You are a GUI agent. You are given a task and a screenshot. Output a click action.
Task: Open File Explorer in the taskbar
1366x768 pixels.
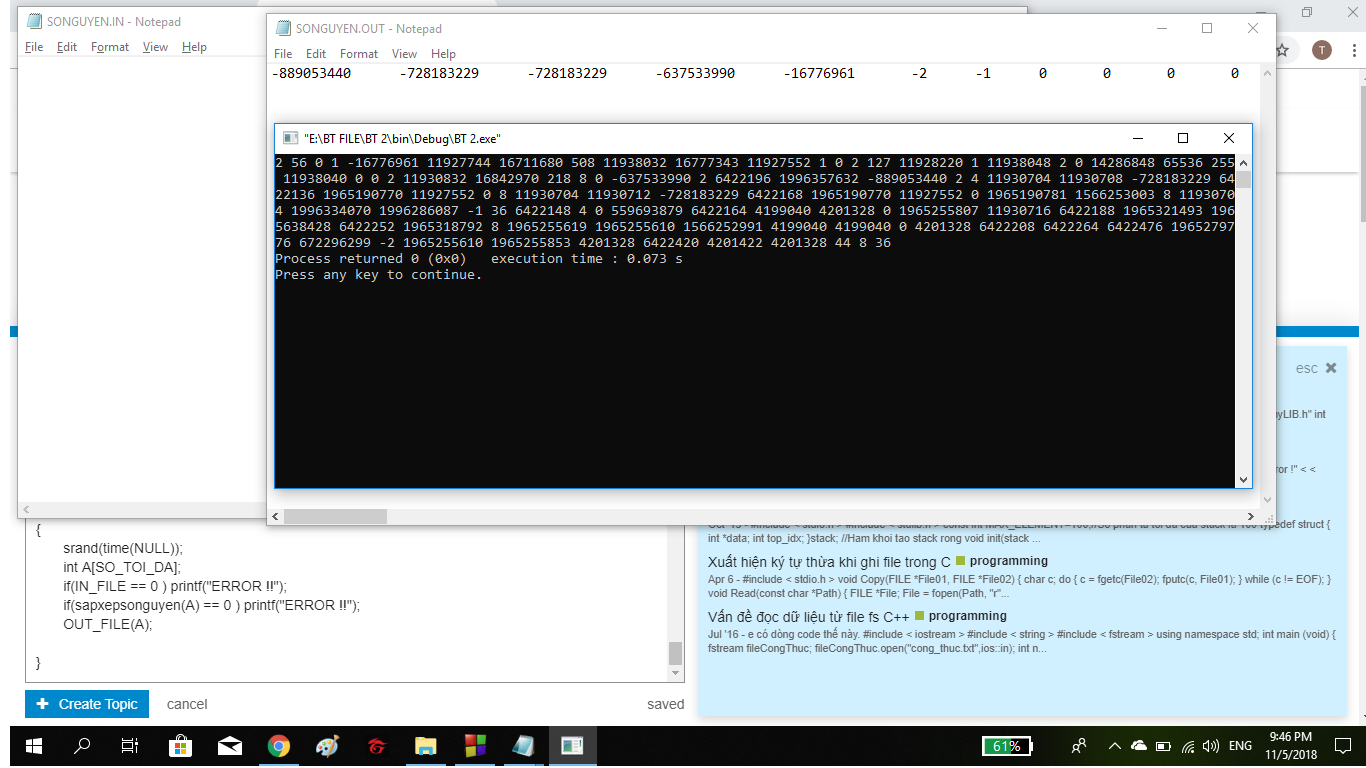426,746
